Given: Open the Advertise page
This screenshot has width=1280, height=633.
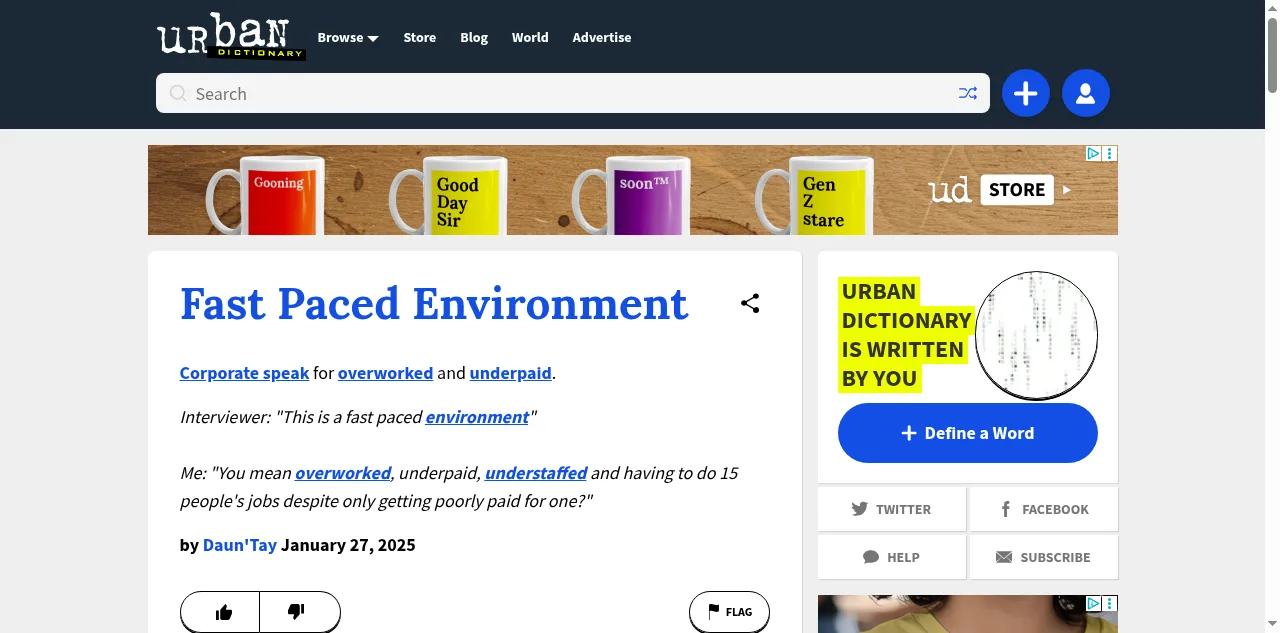Looking at the screenshot, I should pyautogui.click(x=601, y=38).
